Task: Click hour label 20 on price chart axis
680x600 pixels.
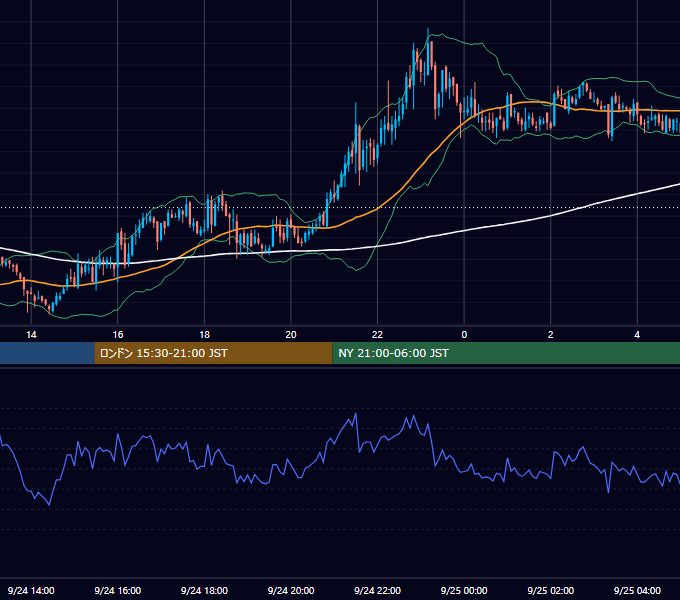Action: pyautogui.click(x=291, y=335)
